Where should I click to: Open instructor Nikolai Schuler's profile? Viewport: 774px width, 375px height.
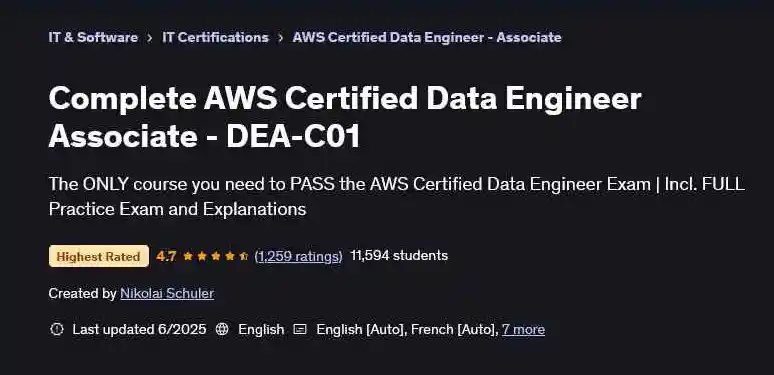[167, 294]
